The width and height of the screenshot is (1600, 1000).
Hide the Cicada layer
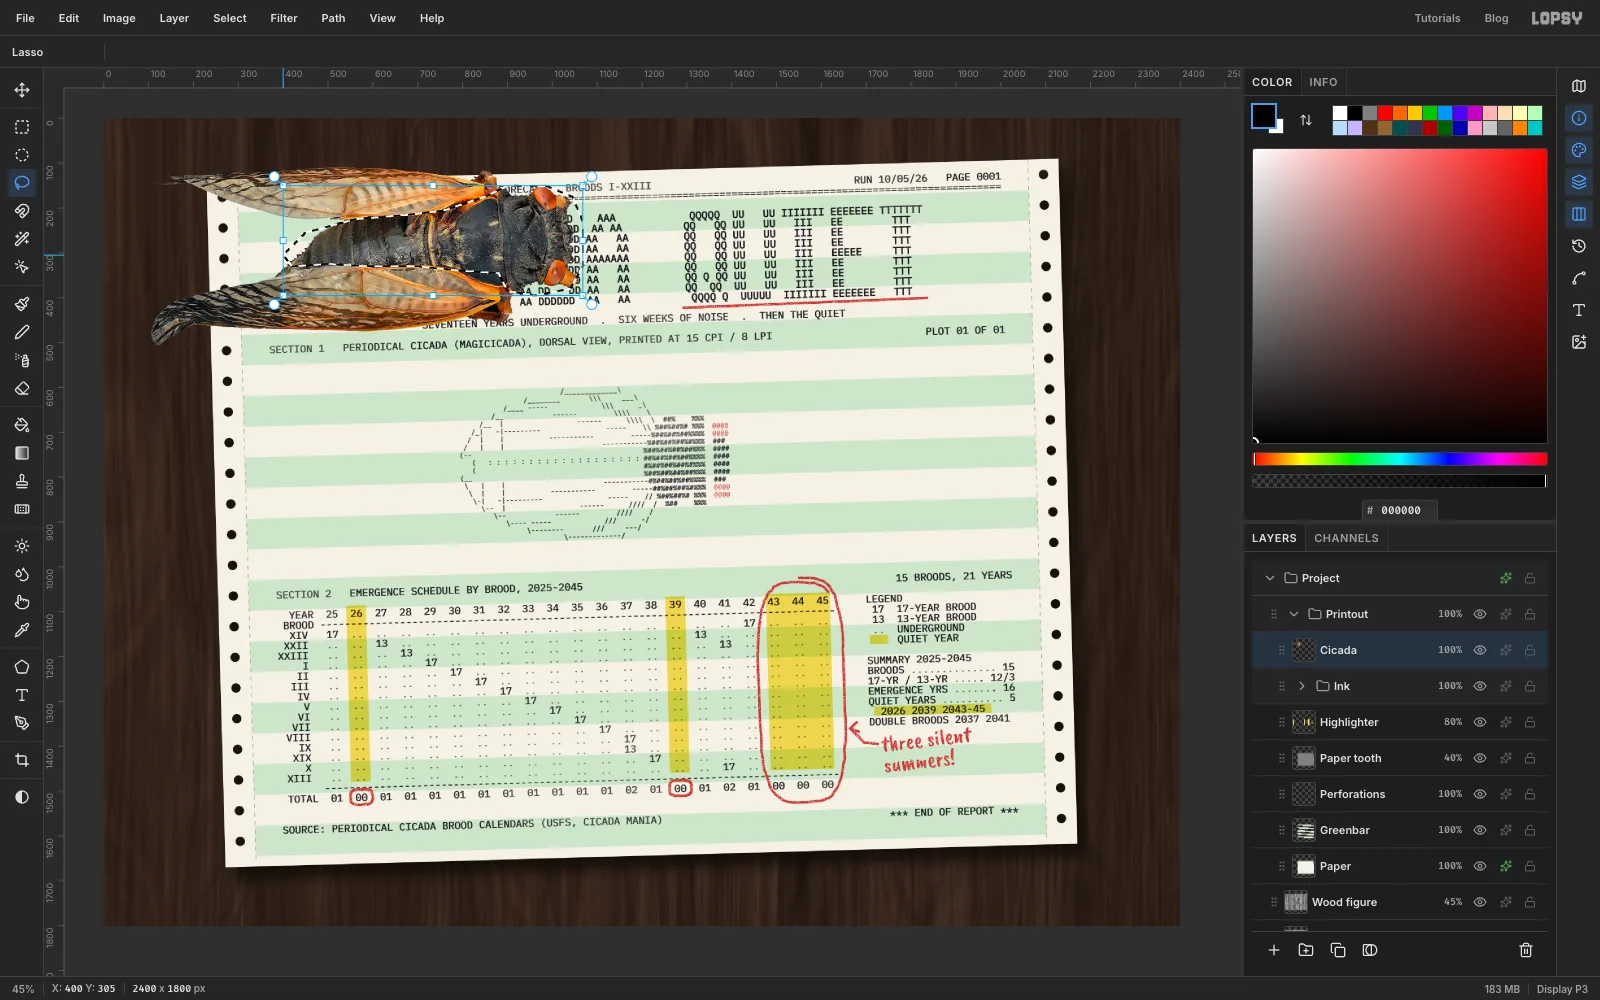1480,650
